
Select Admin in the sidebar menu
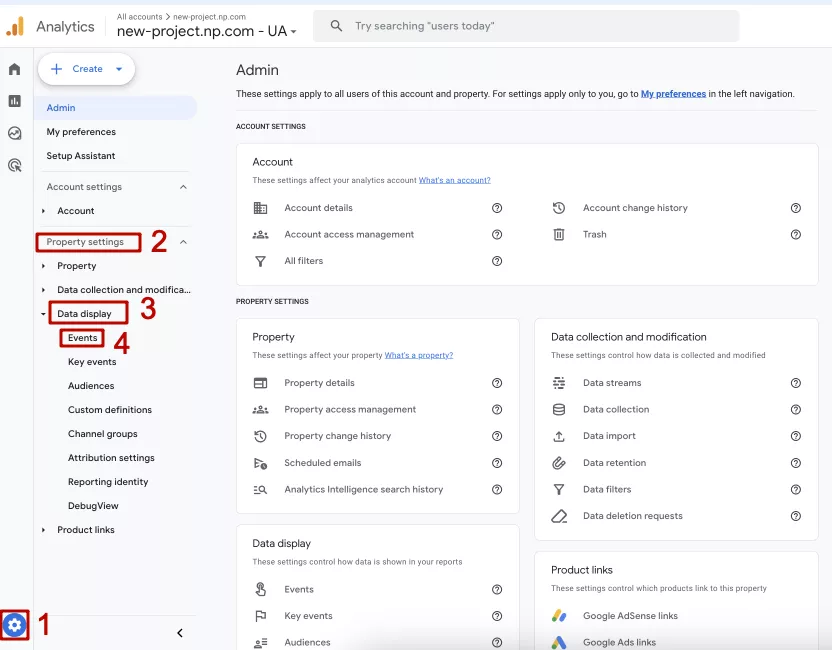pos(115,108)
